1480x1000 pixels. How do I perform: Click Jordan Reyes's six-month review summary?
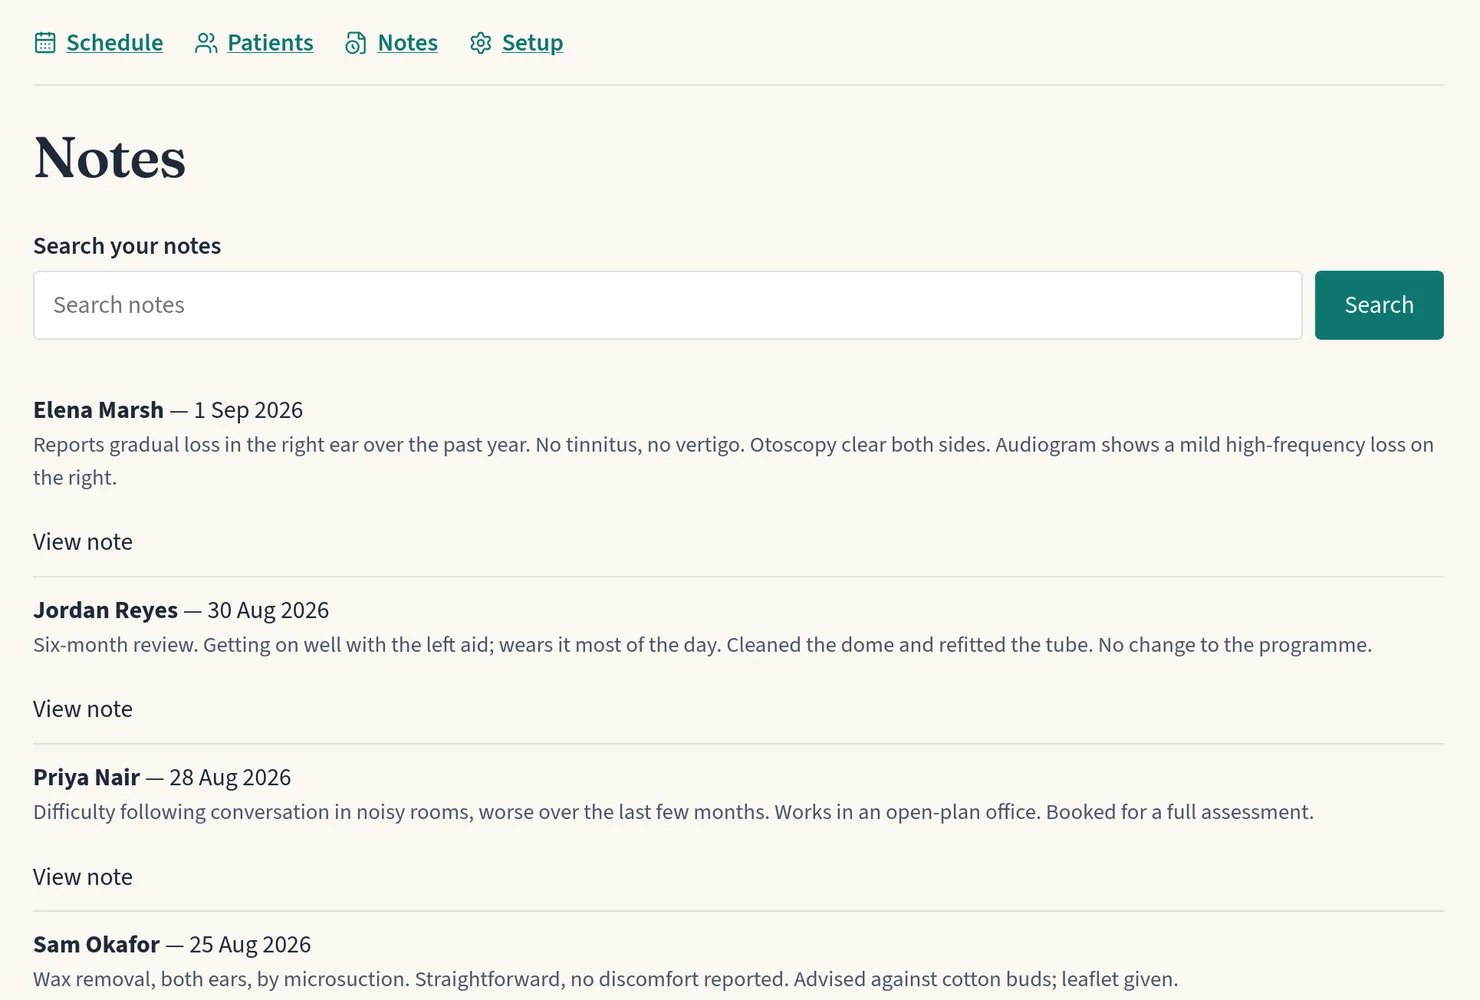(702, 645)
